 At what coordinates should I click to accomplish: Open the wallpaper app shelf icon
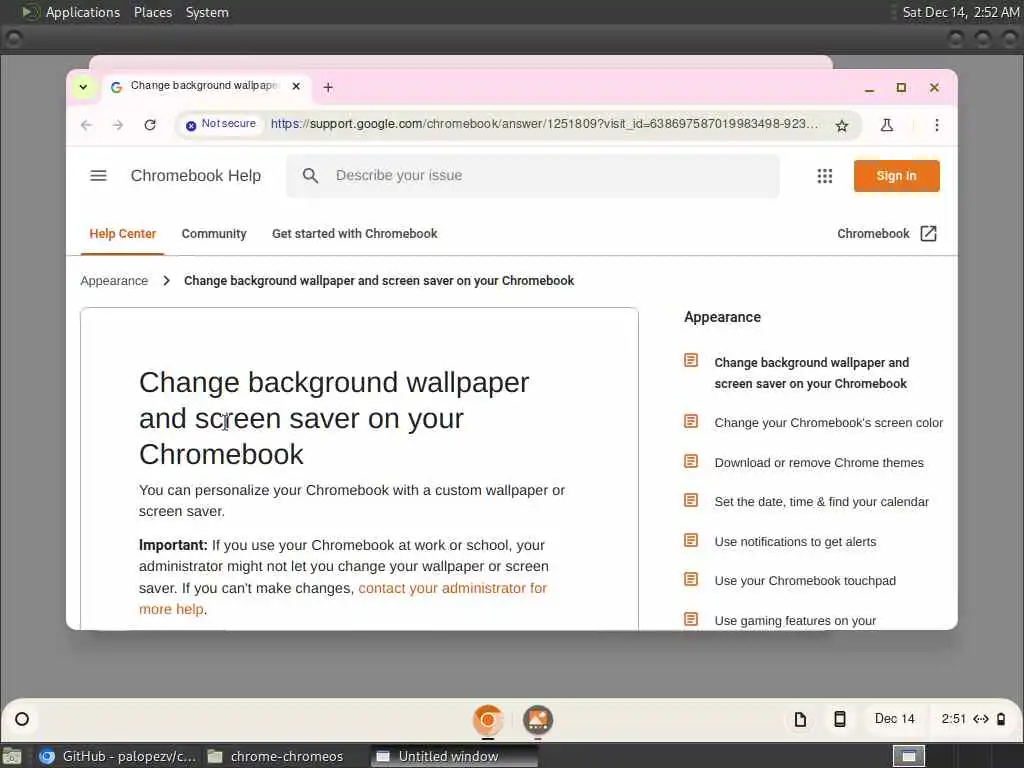point(537,720)
